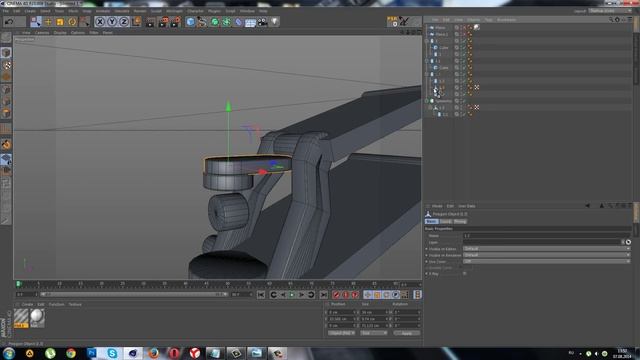Add a light object

pos(275,22)
